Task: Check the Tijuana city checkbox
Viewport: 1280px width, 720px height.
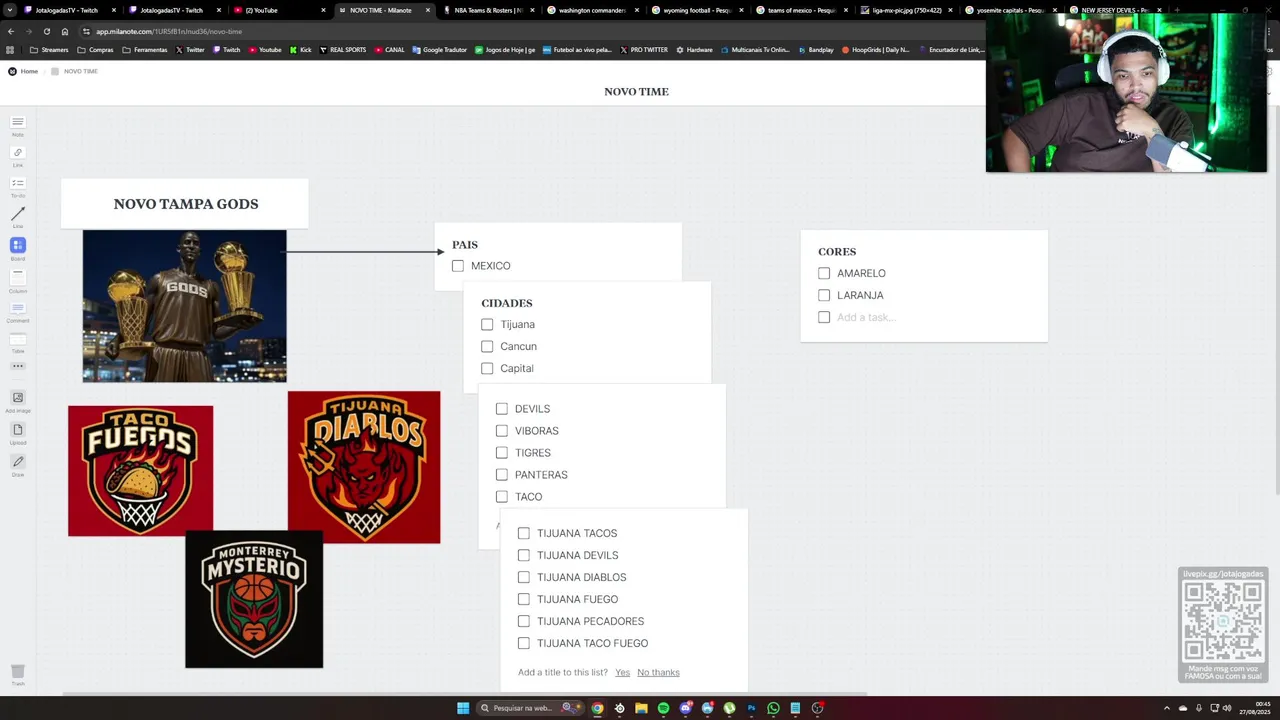Action: pyautogui.click(x=487, y=324)
